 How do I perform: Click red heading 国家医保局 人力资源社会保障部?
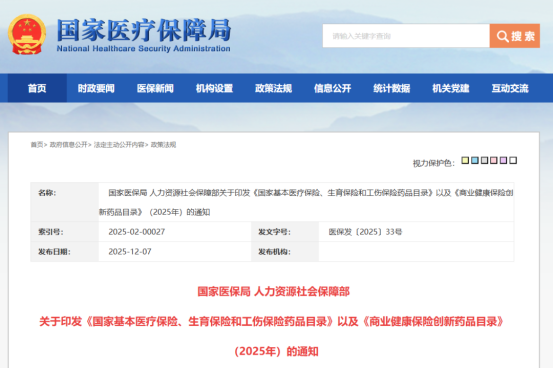click(x=273, y=292)
